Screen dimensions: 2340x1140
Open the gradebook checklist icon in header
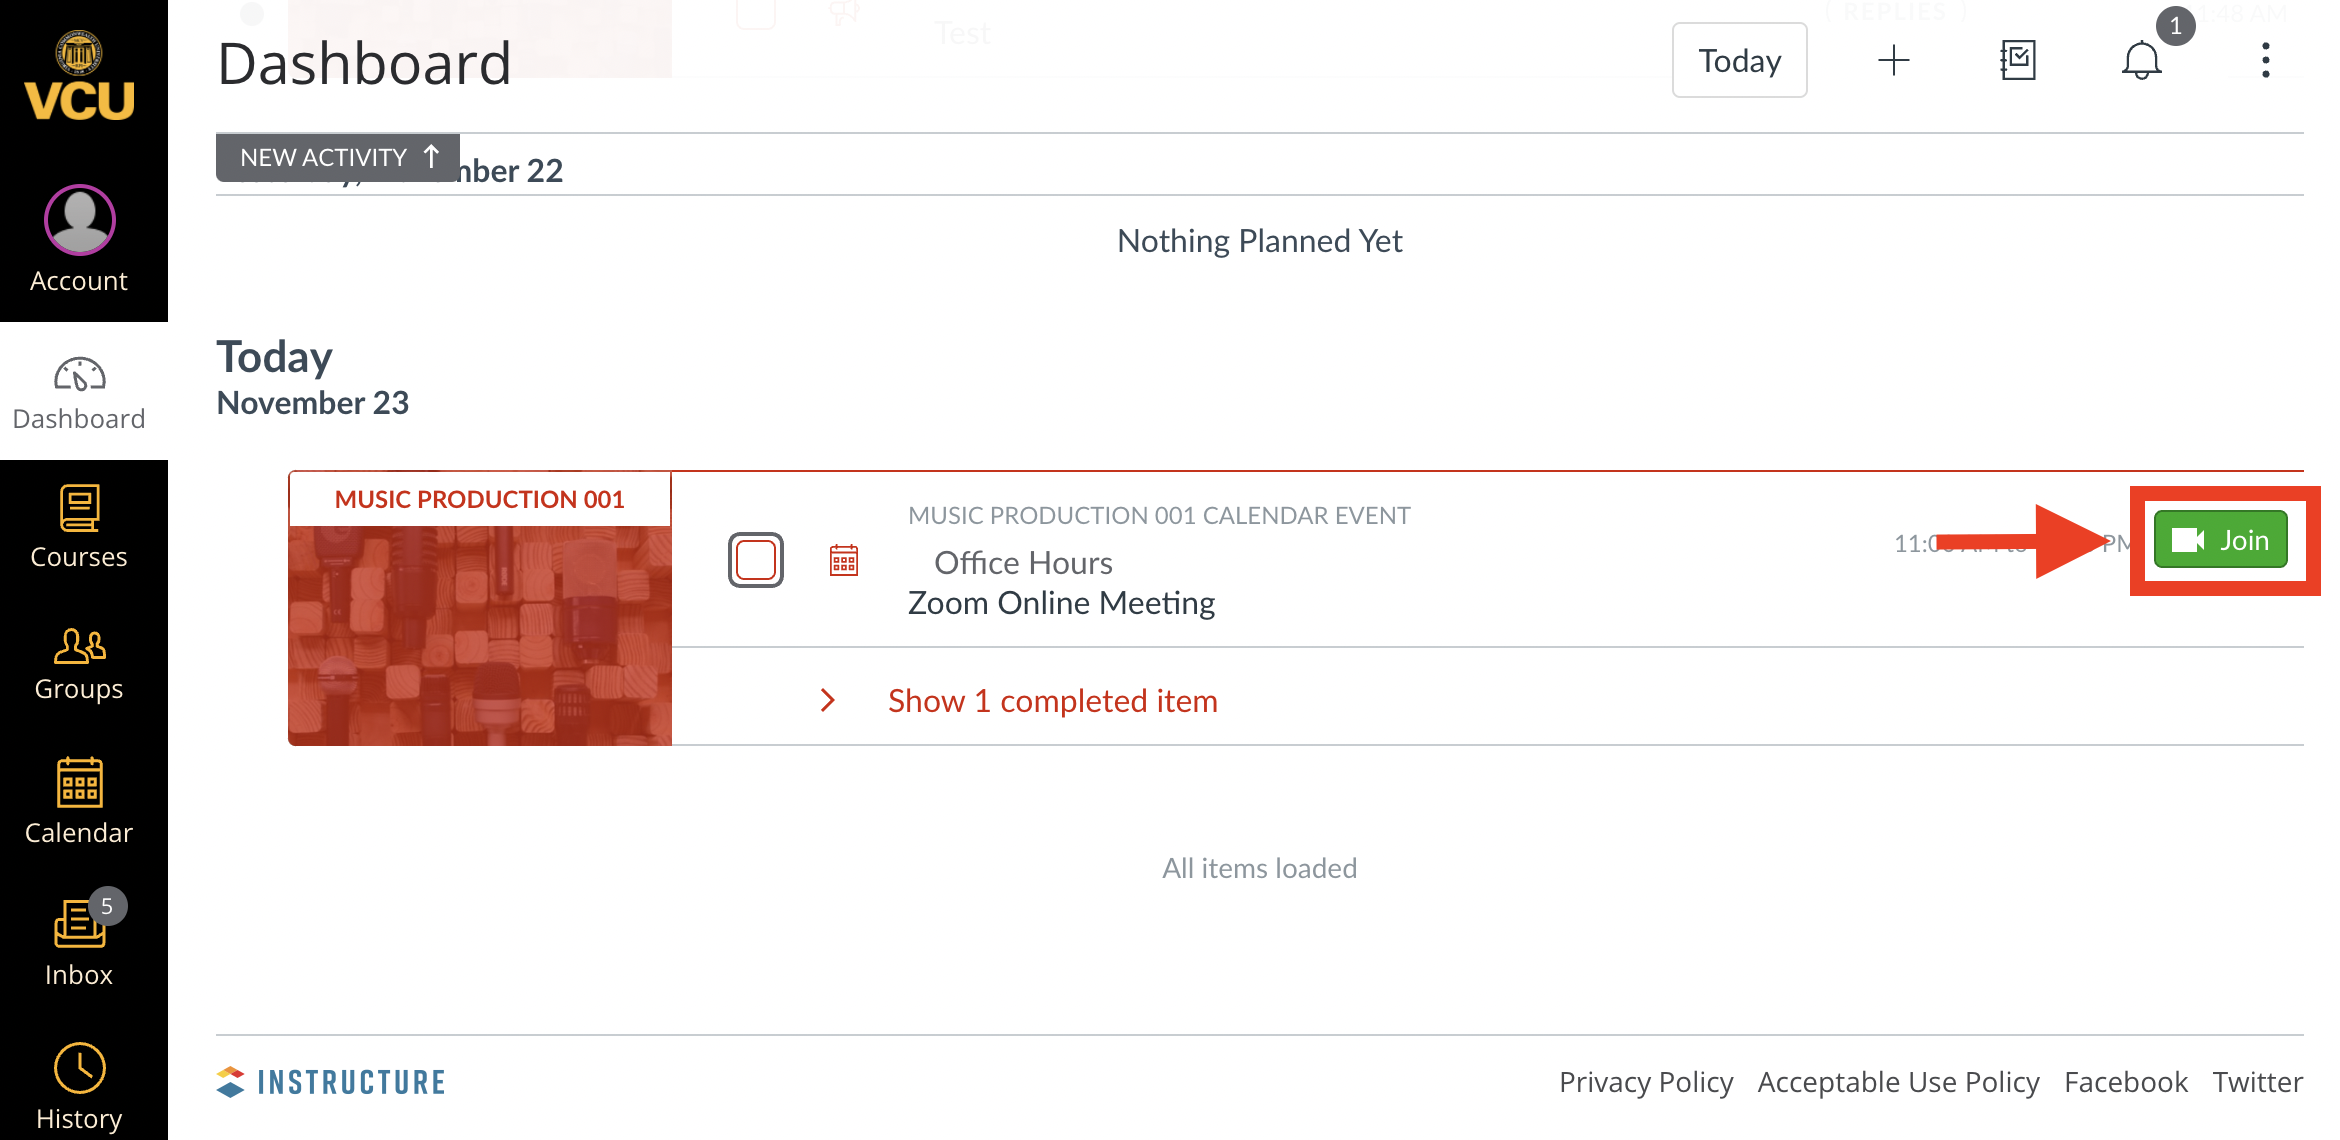click(2017, 60)
